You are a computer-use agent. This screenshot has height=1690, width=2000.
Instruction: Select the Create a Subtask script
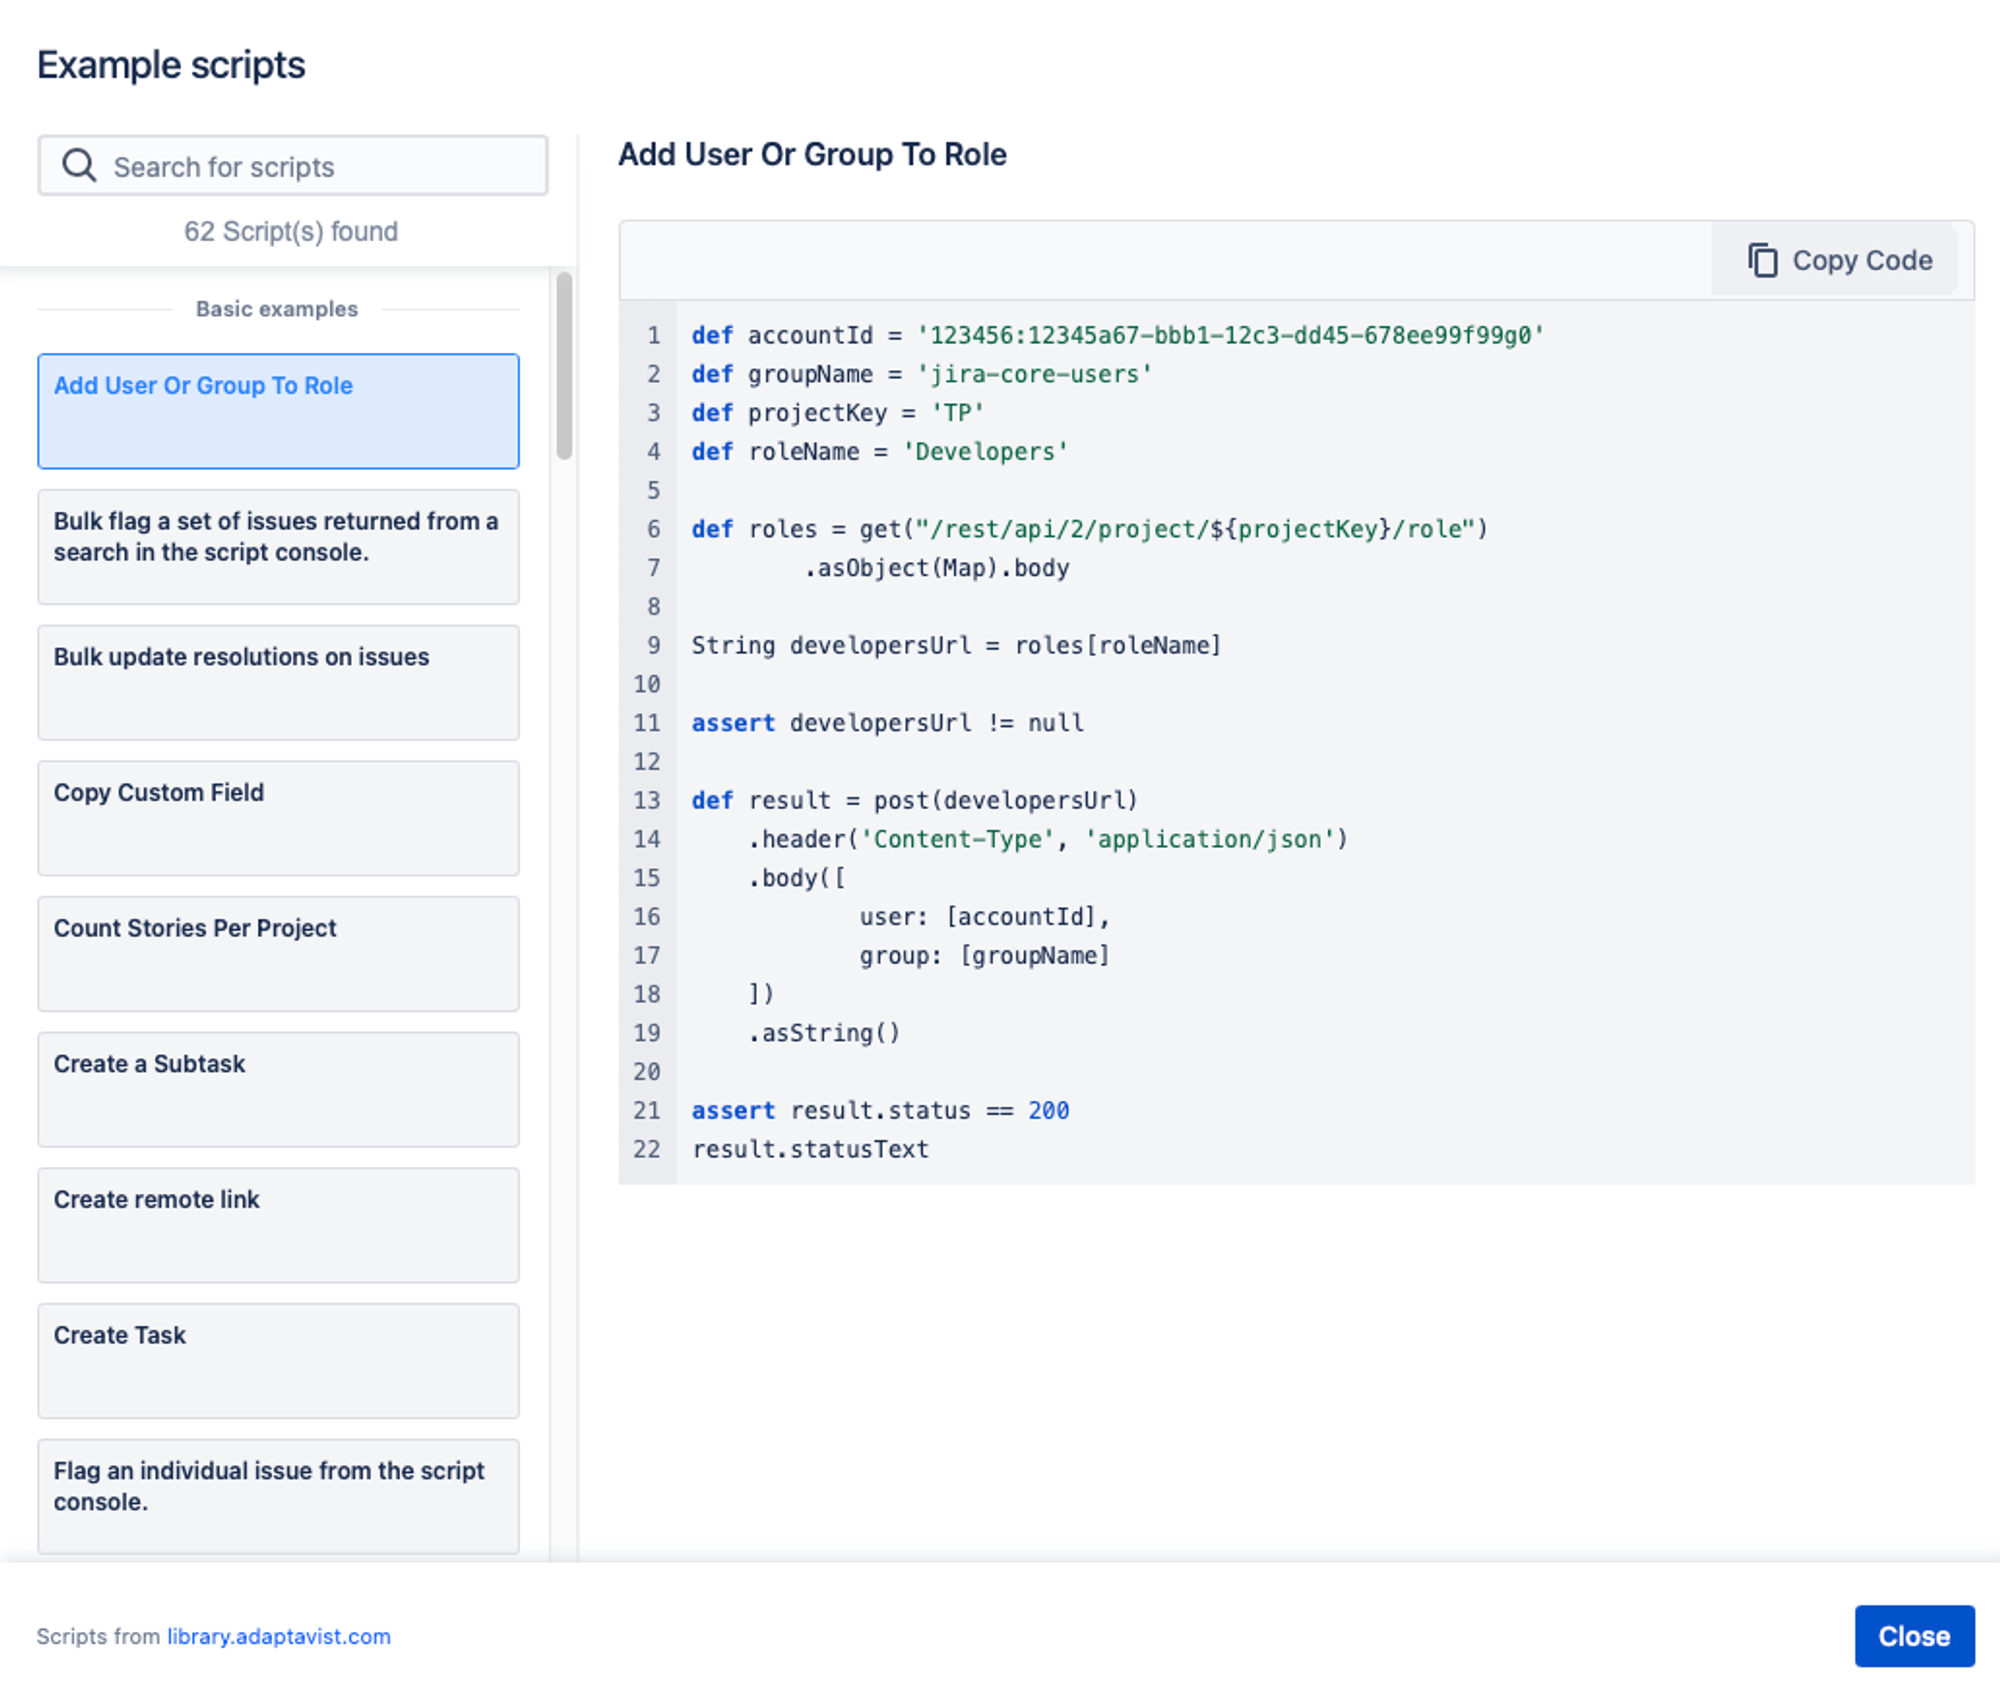(278, 1089)
